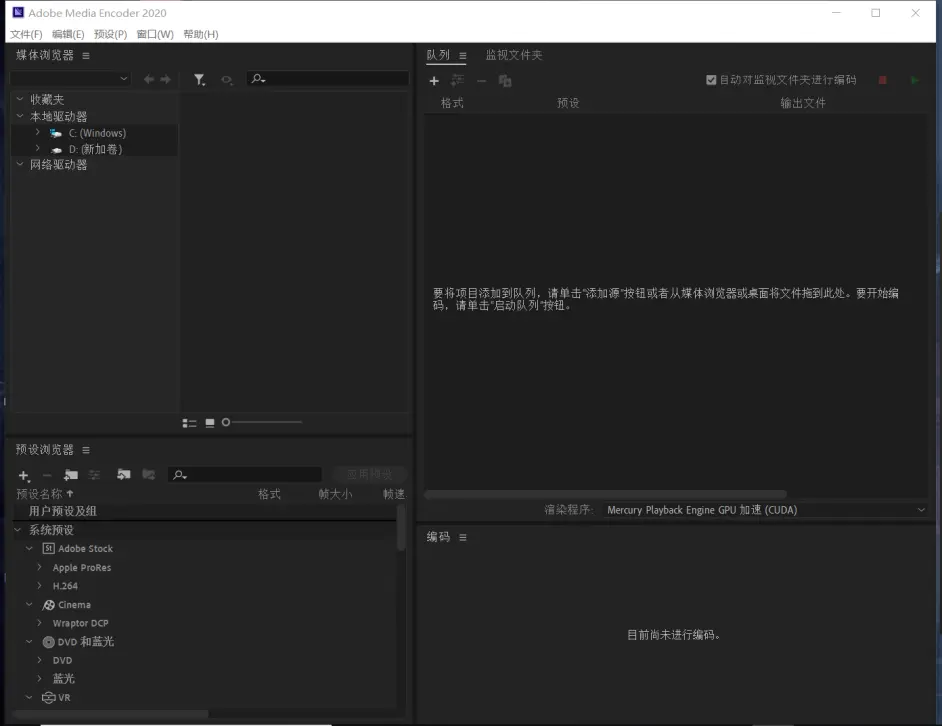The width and height of the screenshot is (942, 726).
Task: Switch media browser to list view
Action: (189, 423)
